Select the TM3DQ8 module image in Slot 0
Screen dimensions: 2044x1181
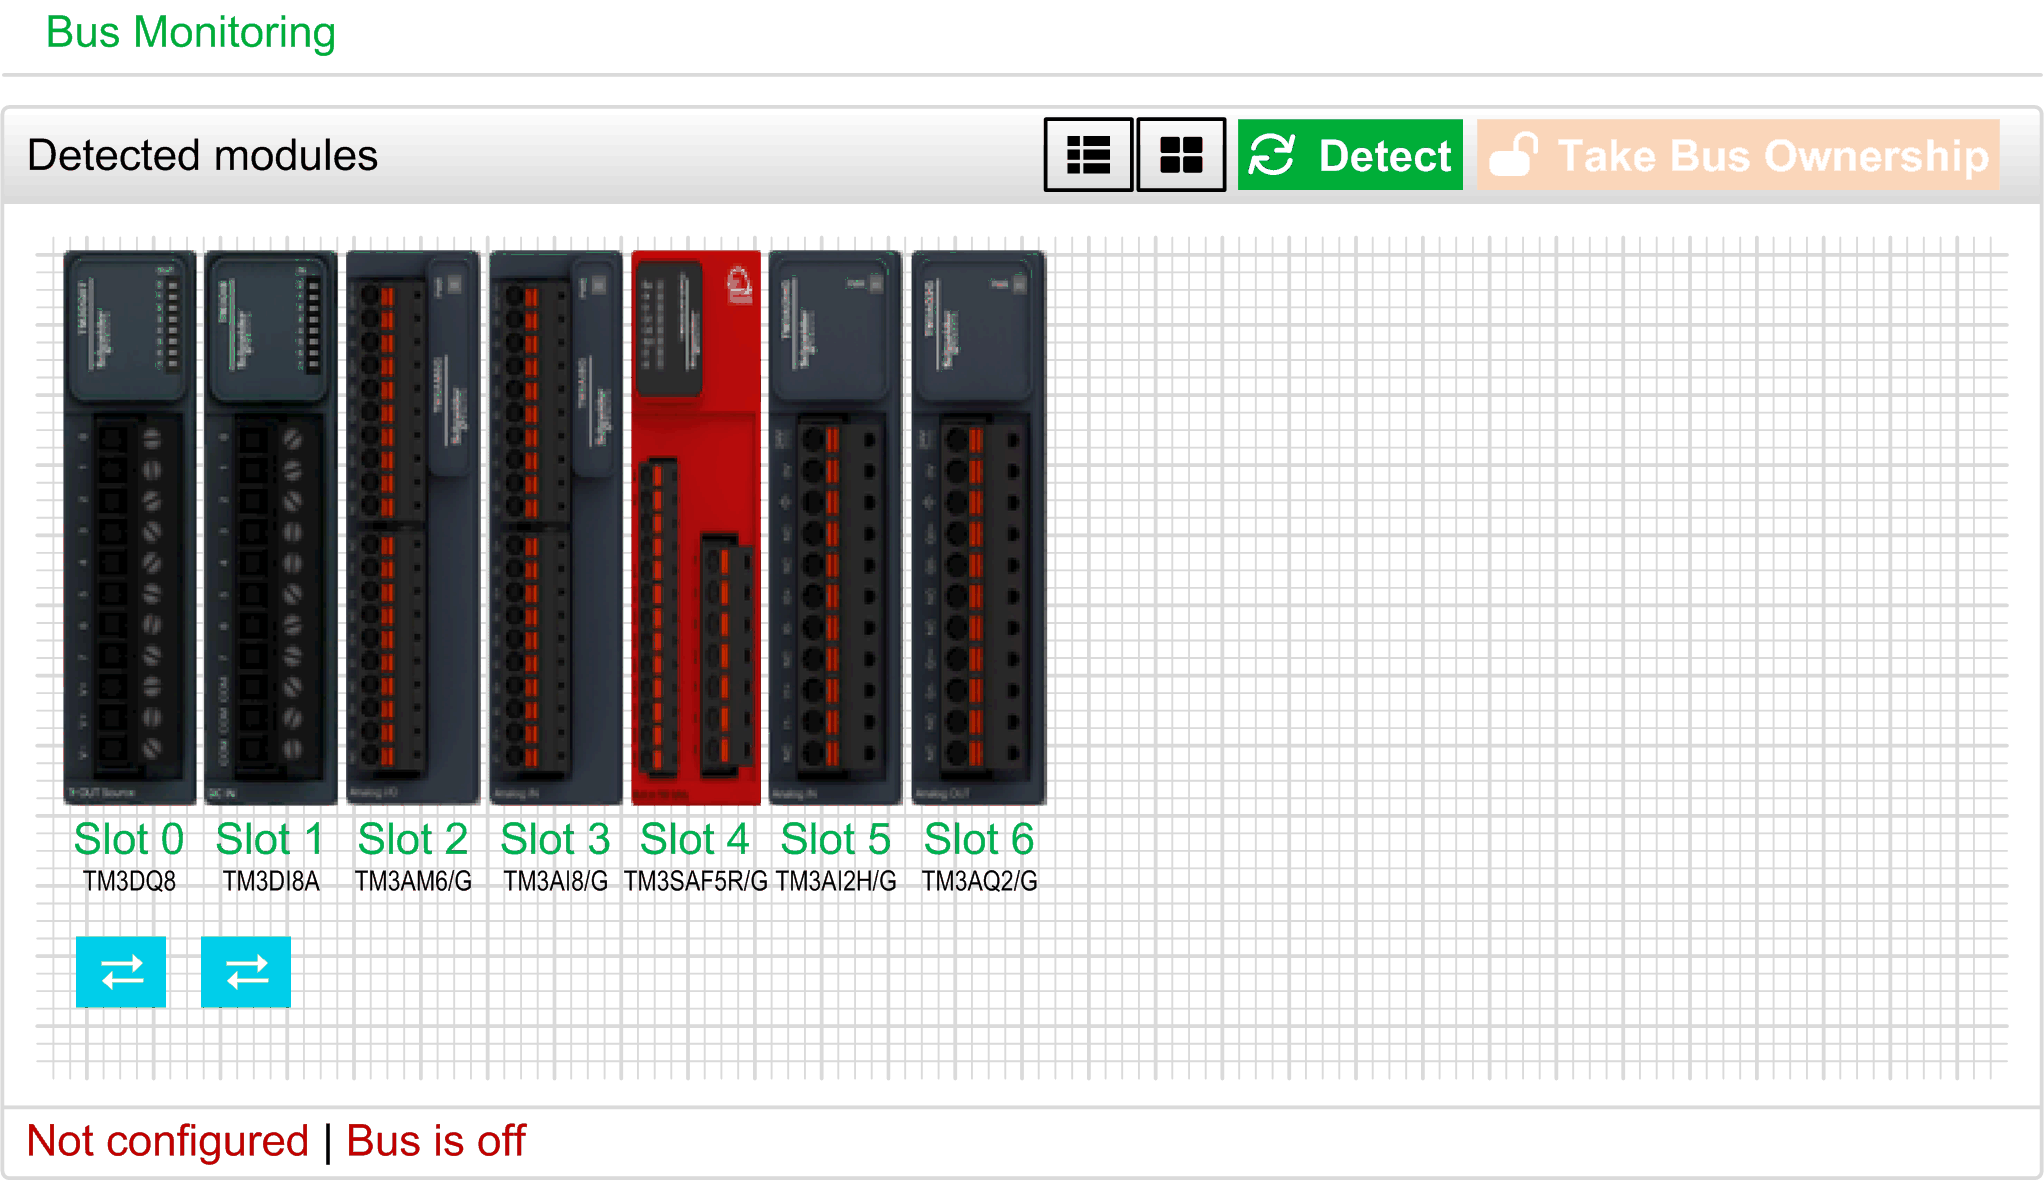point(130,527)
